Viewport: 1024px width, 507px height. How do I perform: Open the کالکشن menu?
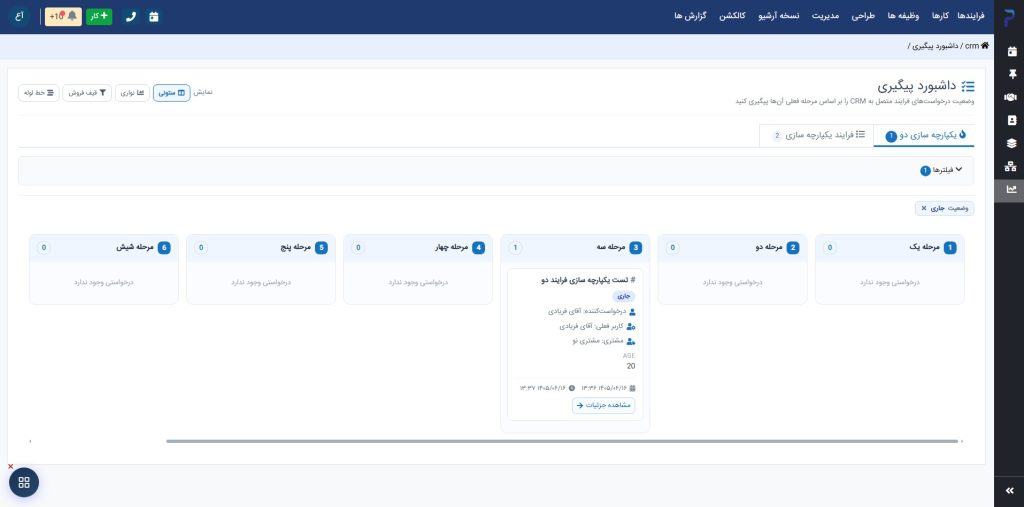click(x=733, y=16)
